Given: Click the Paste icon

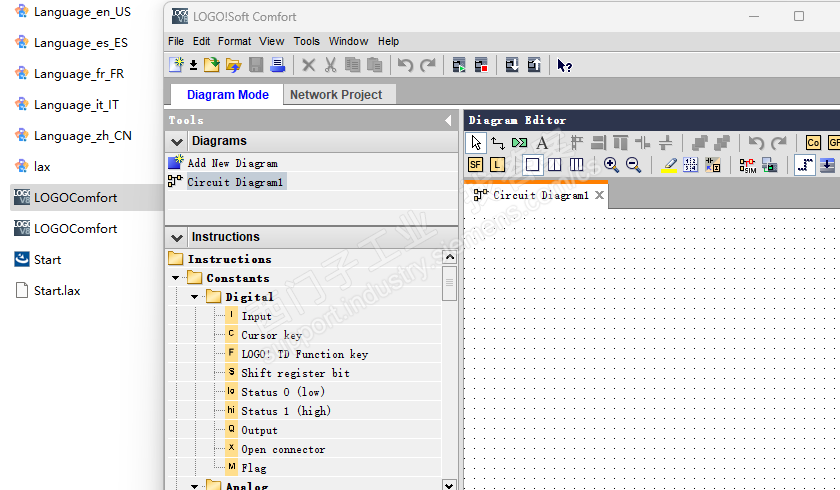Looking at the screenshot, I should 374,65.
